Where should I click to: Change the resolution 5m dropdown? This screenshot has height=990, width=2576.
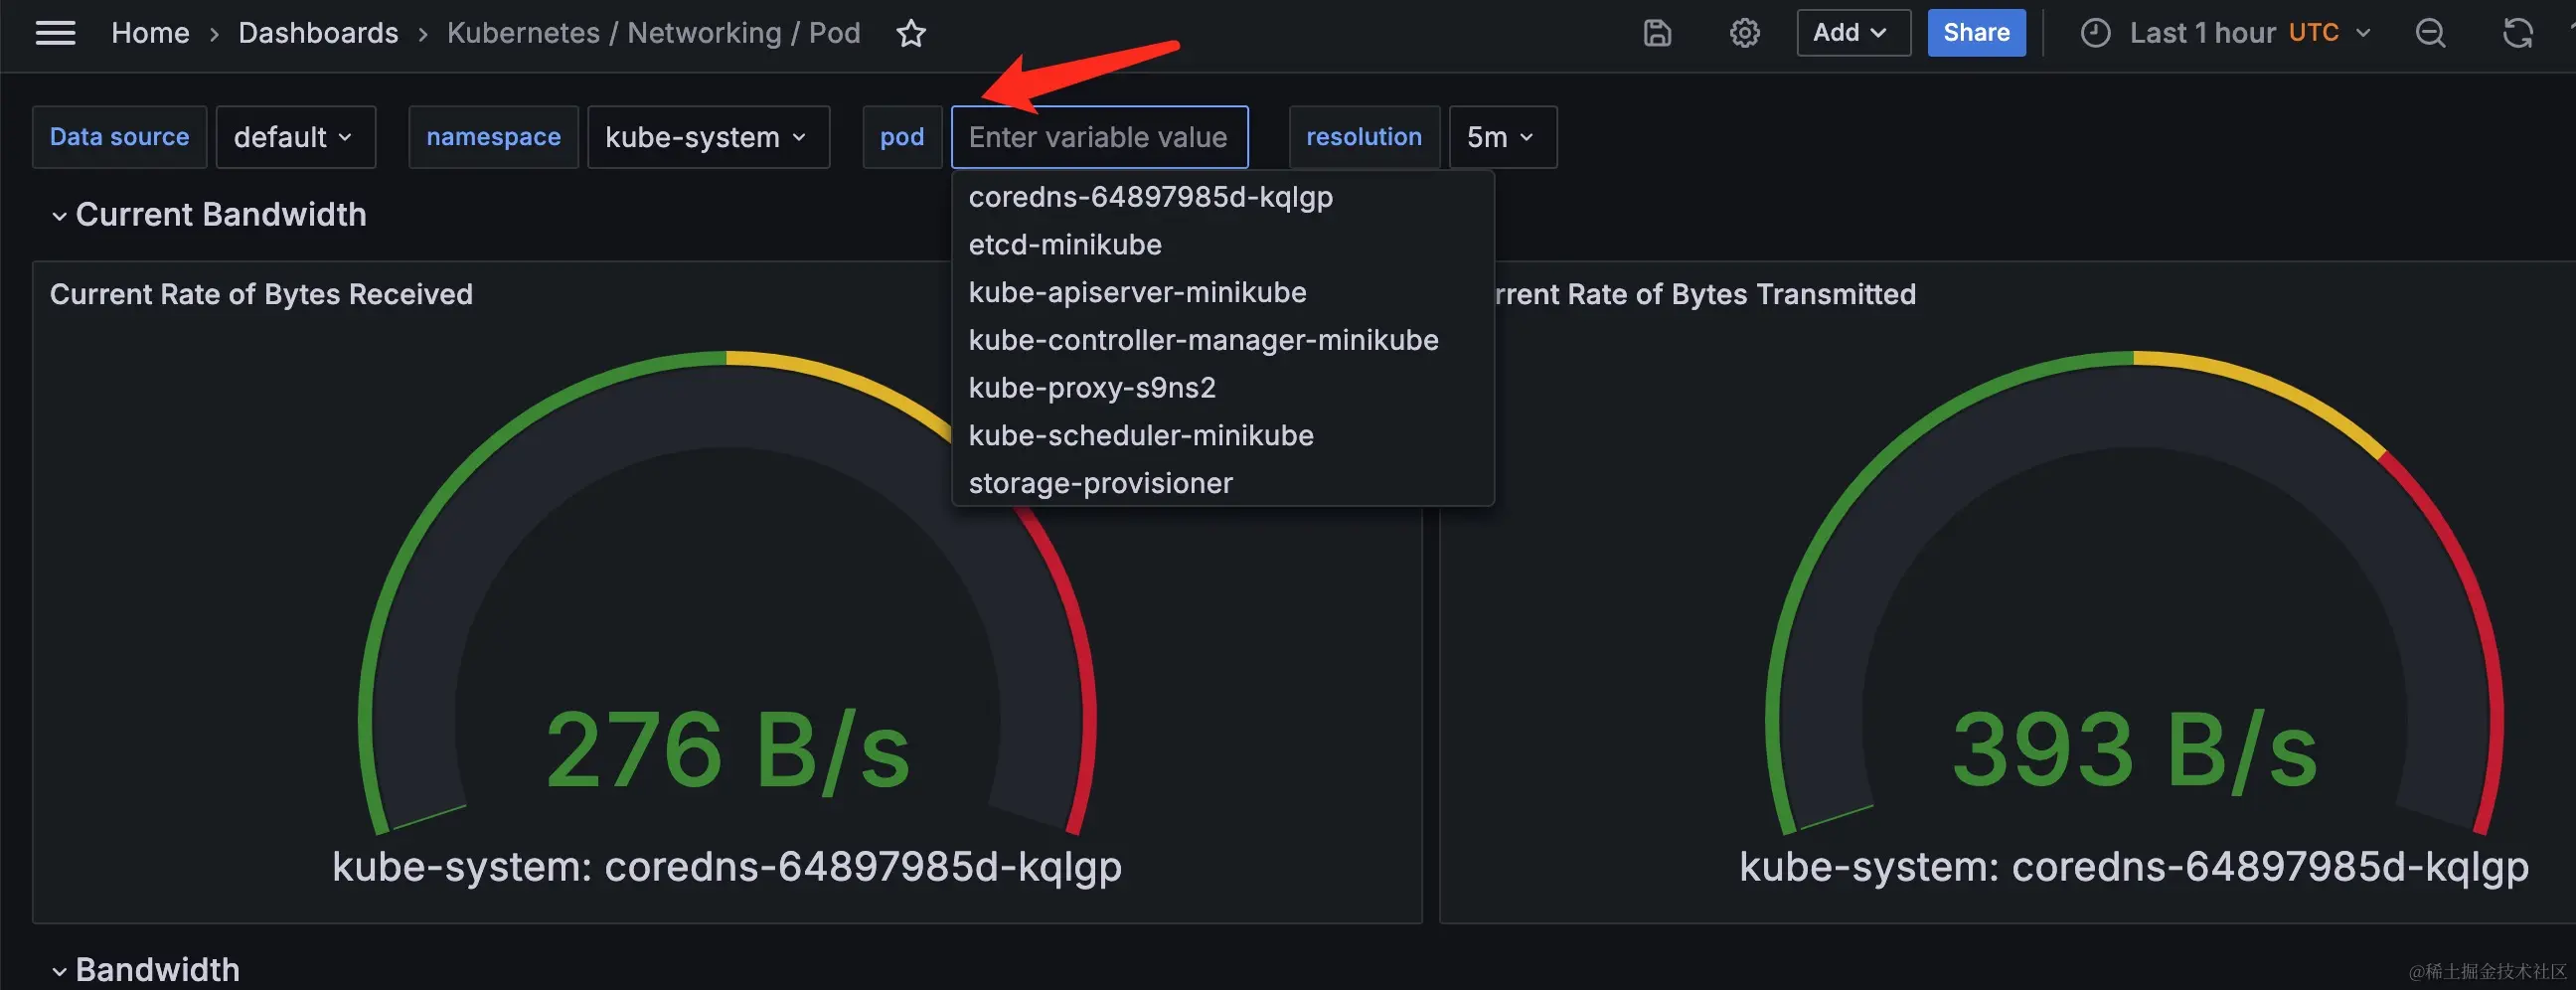point(1501,137)
